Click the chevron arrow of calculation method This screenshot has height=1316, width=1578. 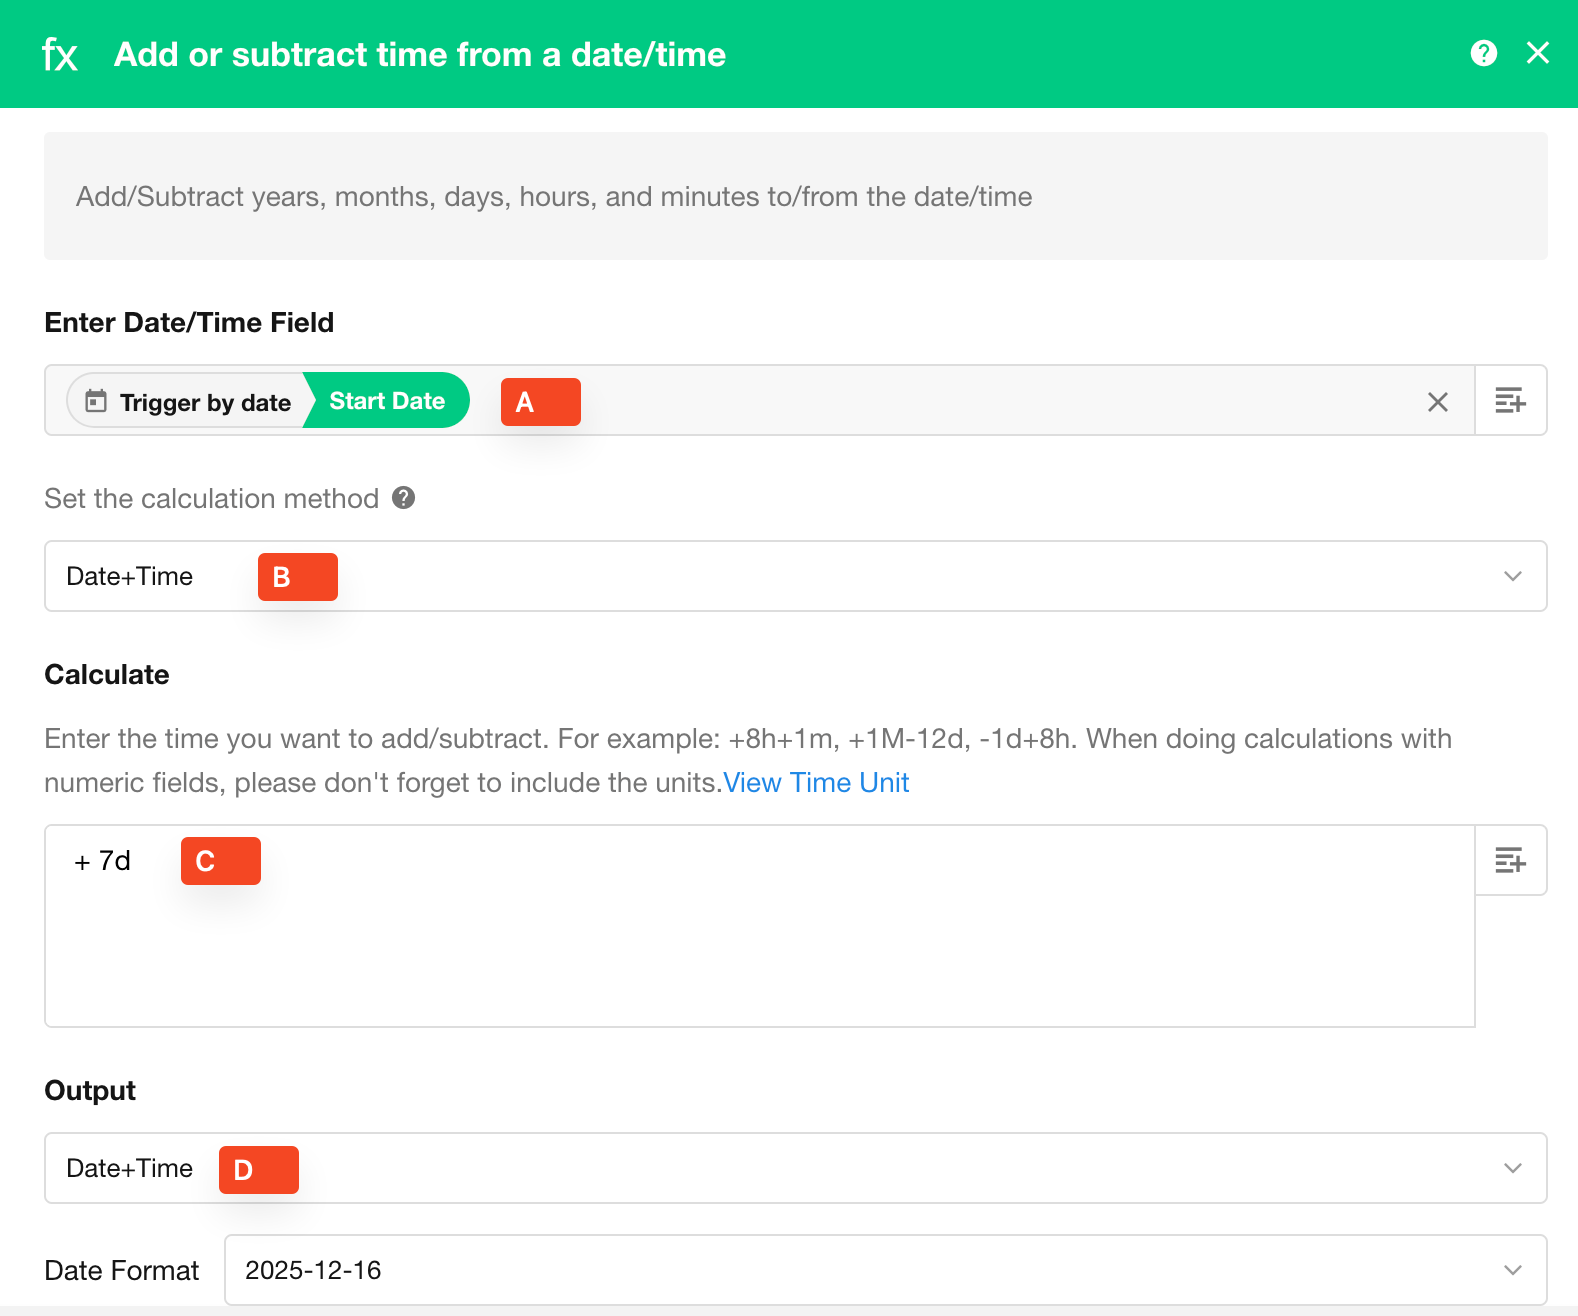1512,576
